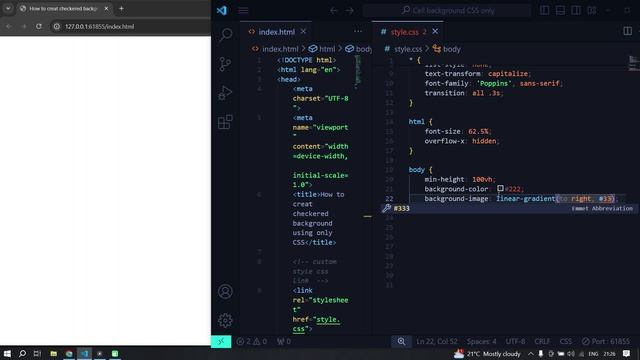Click the VS Code taskbar icon
640x360 pixels.
84,353
